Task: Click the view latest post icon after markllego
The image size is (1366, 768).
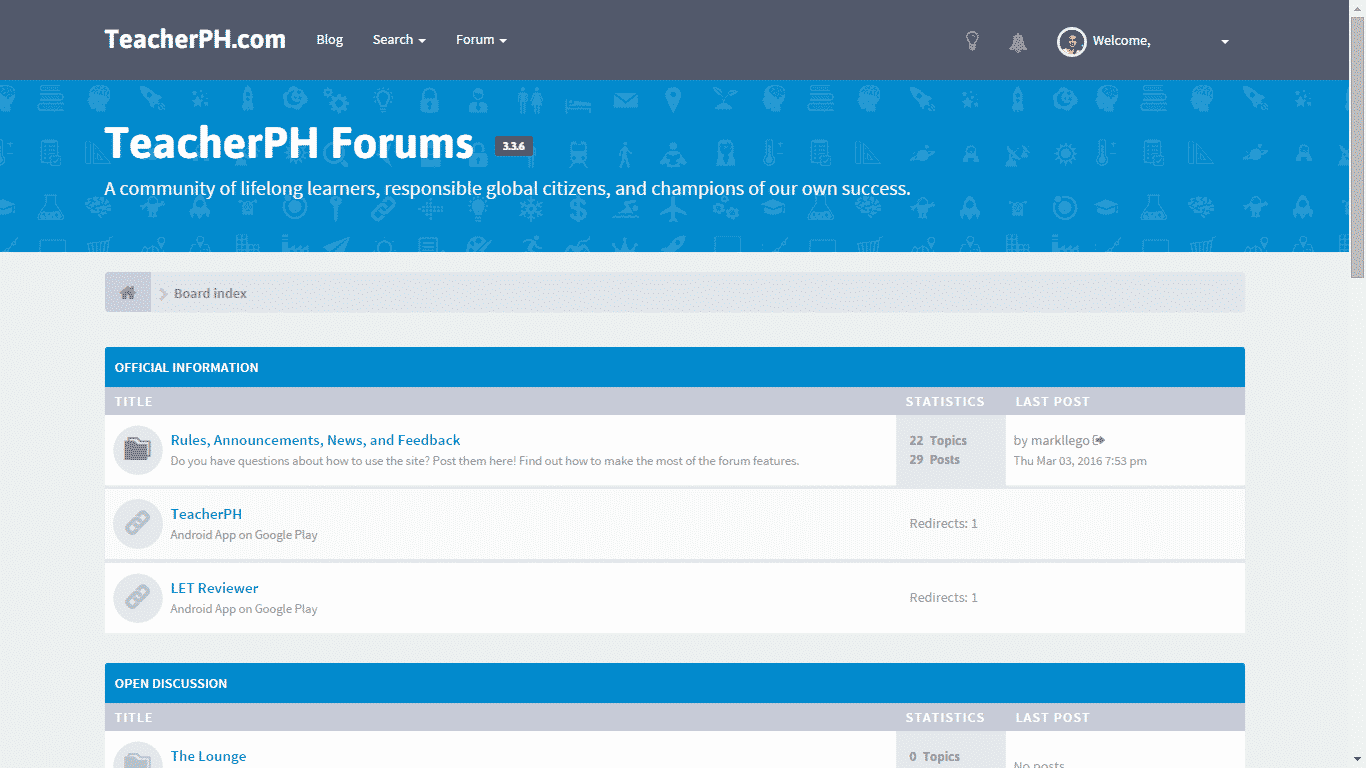Action: click(1099, 440)
